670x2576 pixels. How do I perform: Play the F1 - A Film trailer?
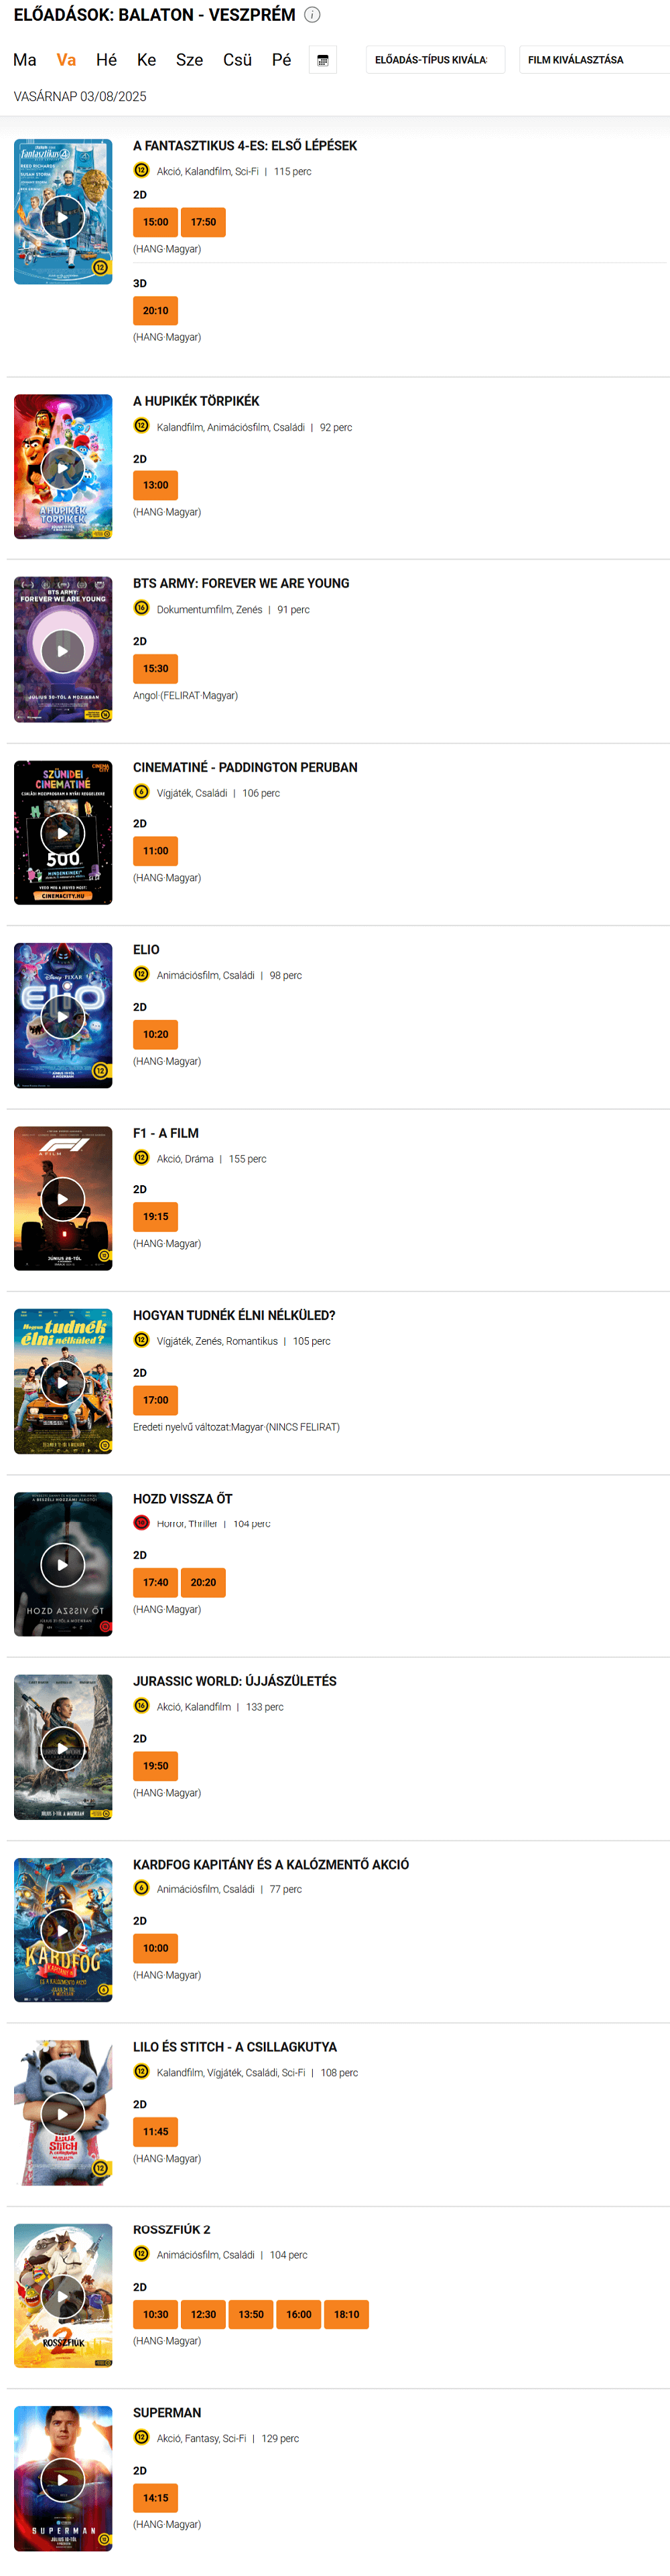pos(63,1199)
